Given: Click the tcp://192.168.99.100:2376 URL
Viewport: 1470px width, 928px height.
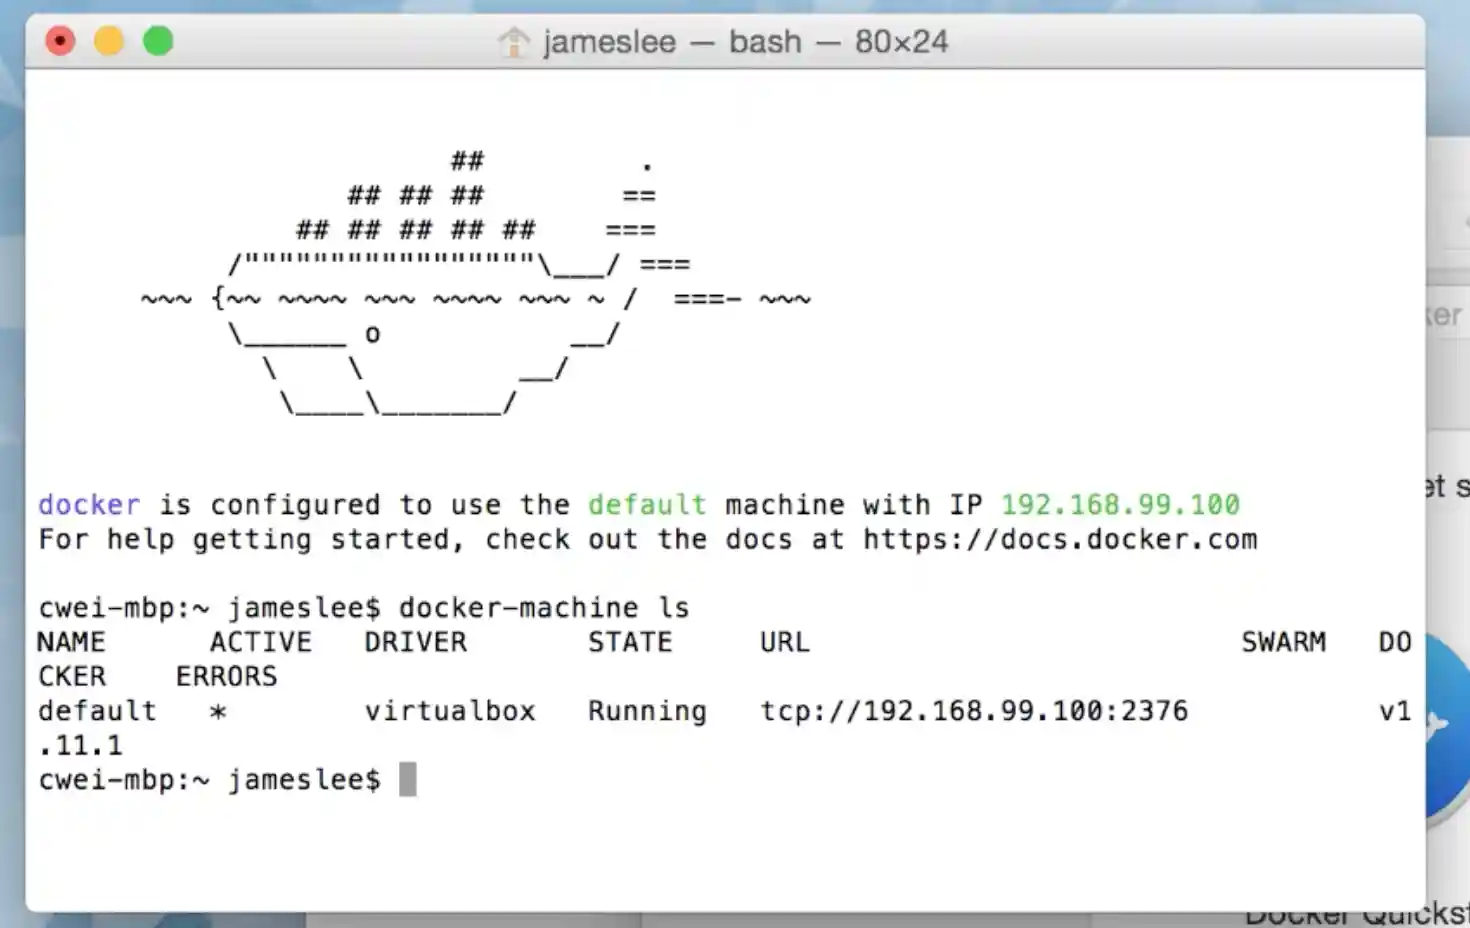Looking at the screenshot, I should [972, 710].
